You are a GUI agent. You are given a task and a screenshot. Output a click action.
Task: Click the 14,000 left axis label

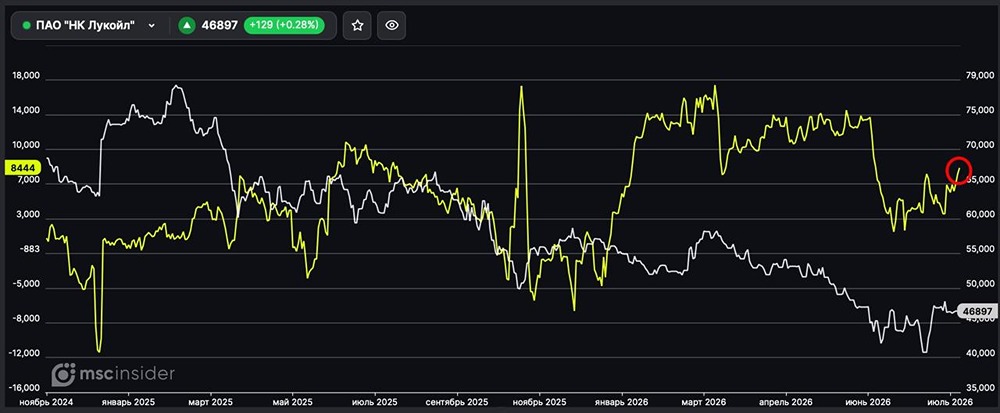click(x=26, y=110)
